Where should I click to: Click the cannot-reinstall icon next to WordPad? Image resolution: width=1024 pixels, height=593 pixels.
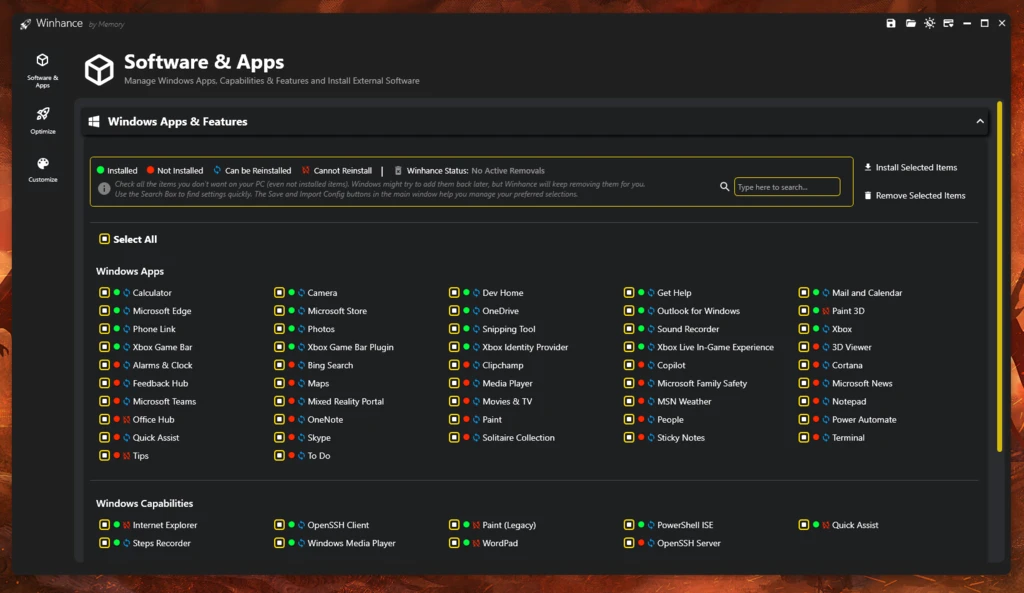click(476, 543)
